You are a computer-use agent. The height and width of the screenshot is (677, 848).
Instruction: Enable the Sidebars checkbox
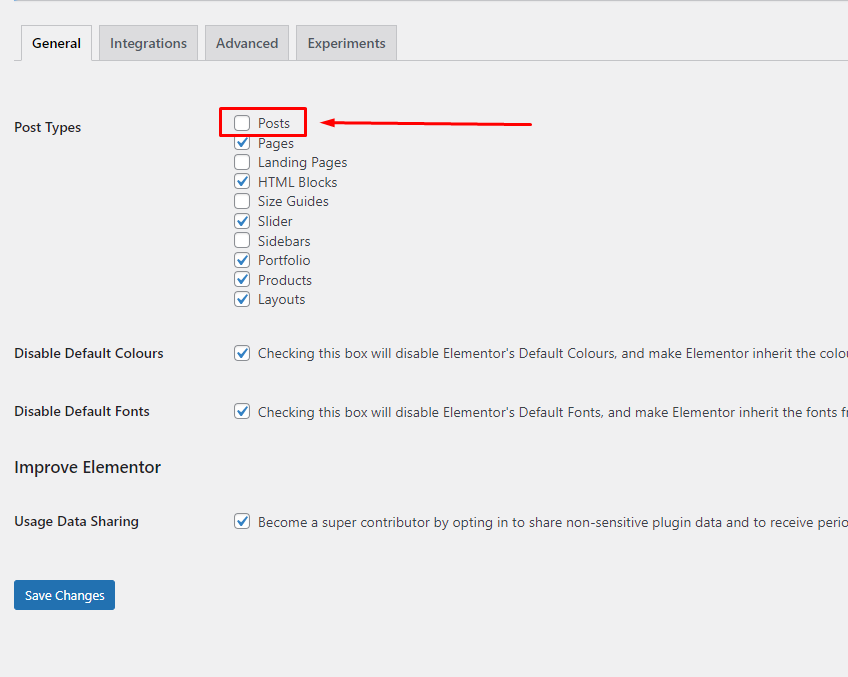(242, 241)
